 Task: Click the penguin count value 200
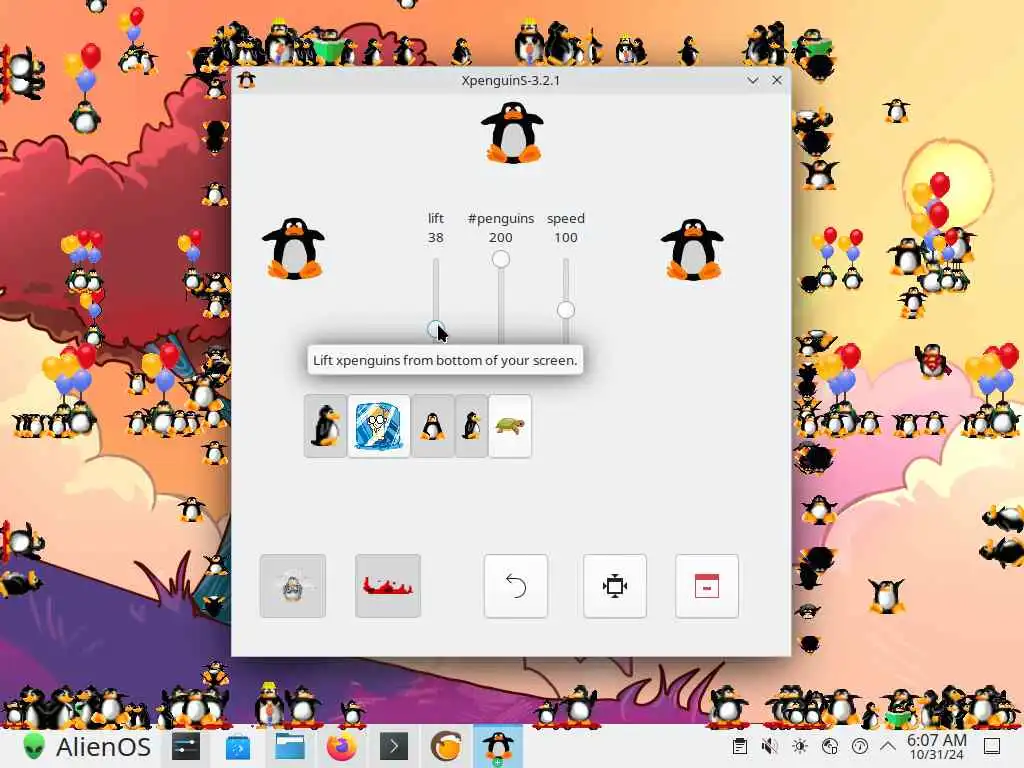[x=501, y=238]
